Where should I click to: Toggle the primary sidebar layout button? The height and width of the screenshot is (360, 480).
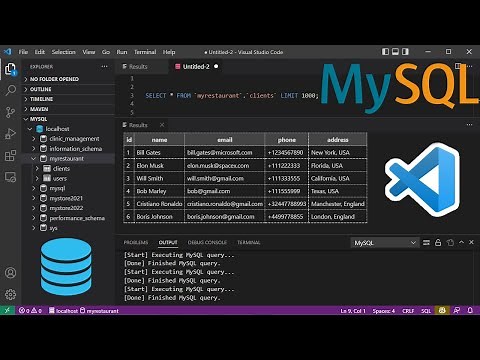pyautogui.click(x=385, y=52)
